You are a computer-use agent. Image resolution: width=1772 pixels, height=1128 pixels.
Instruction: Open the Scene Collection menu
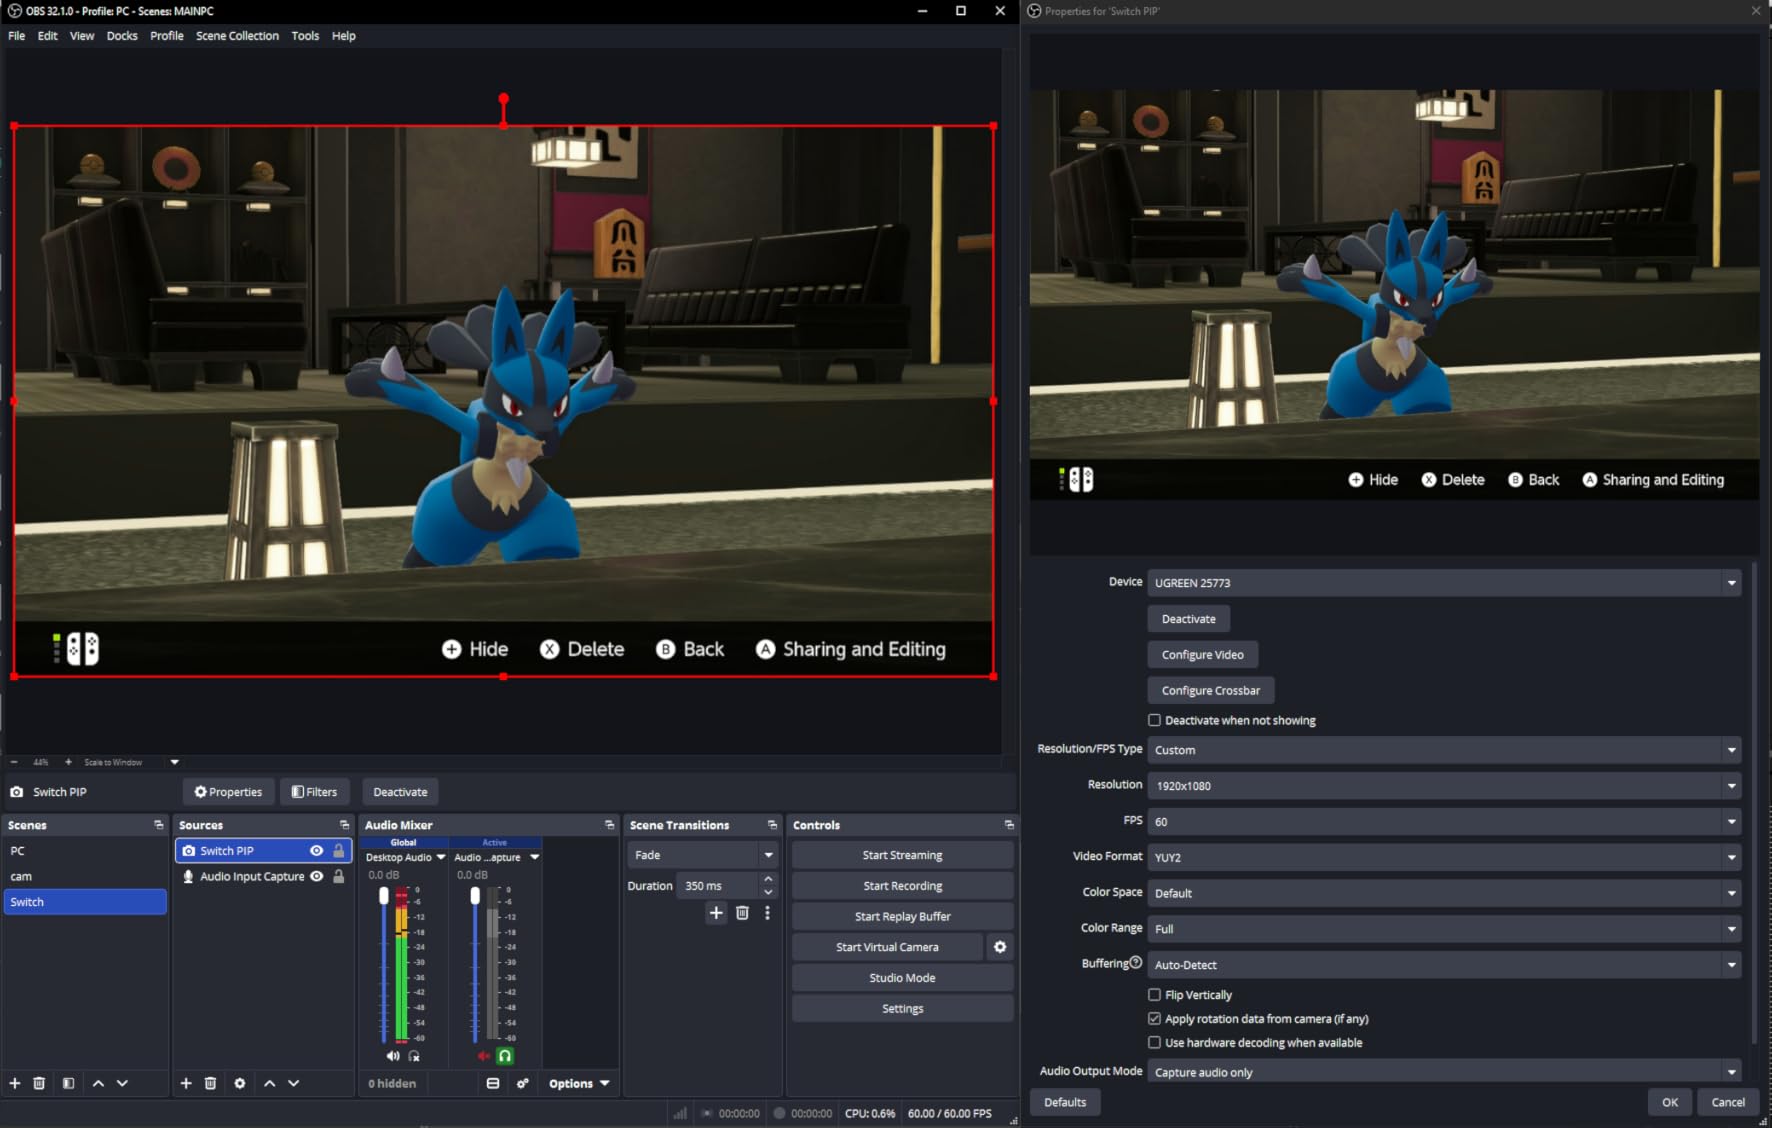click(x=237, y=36)
